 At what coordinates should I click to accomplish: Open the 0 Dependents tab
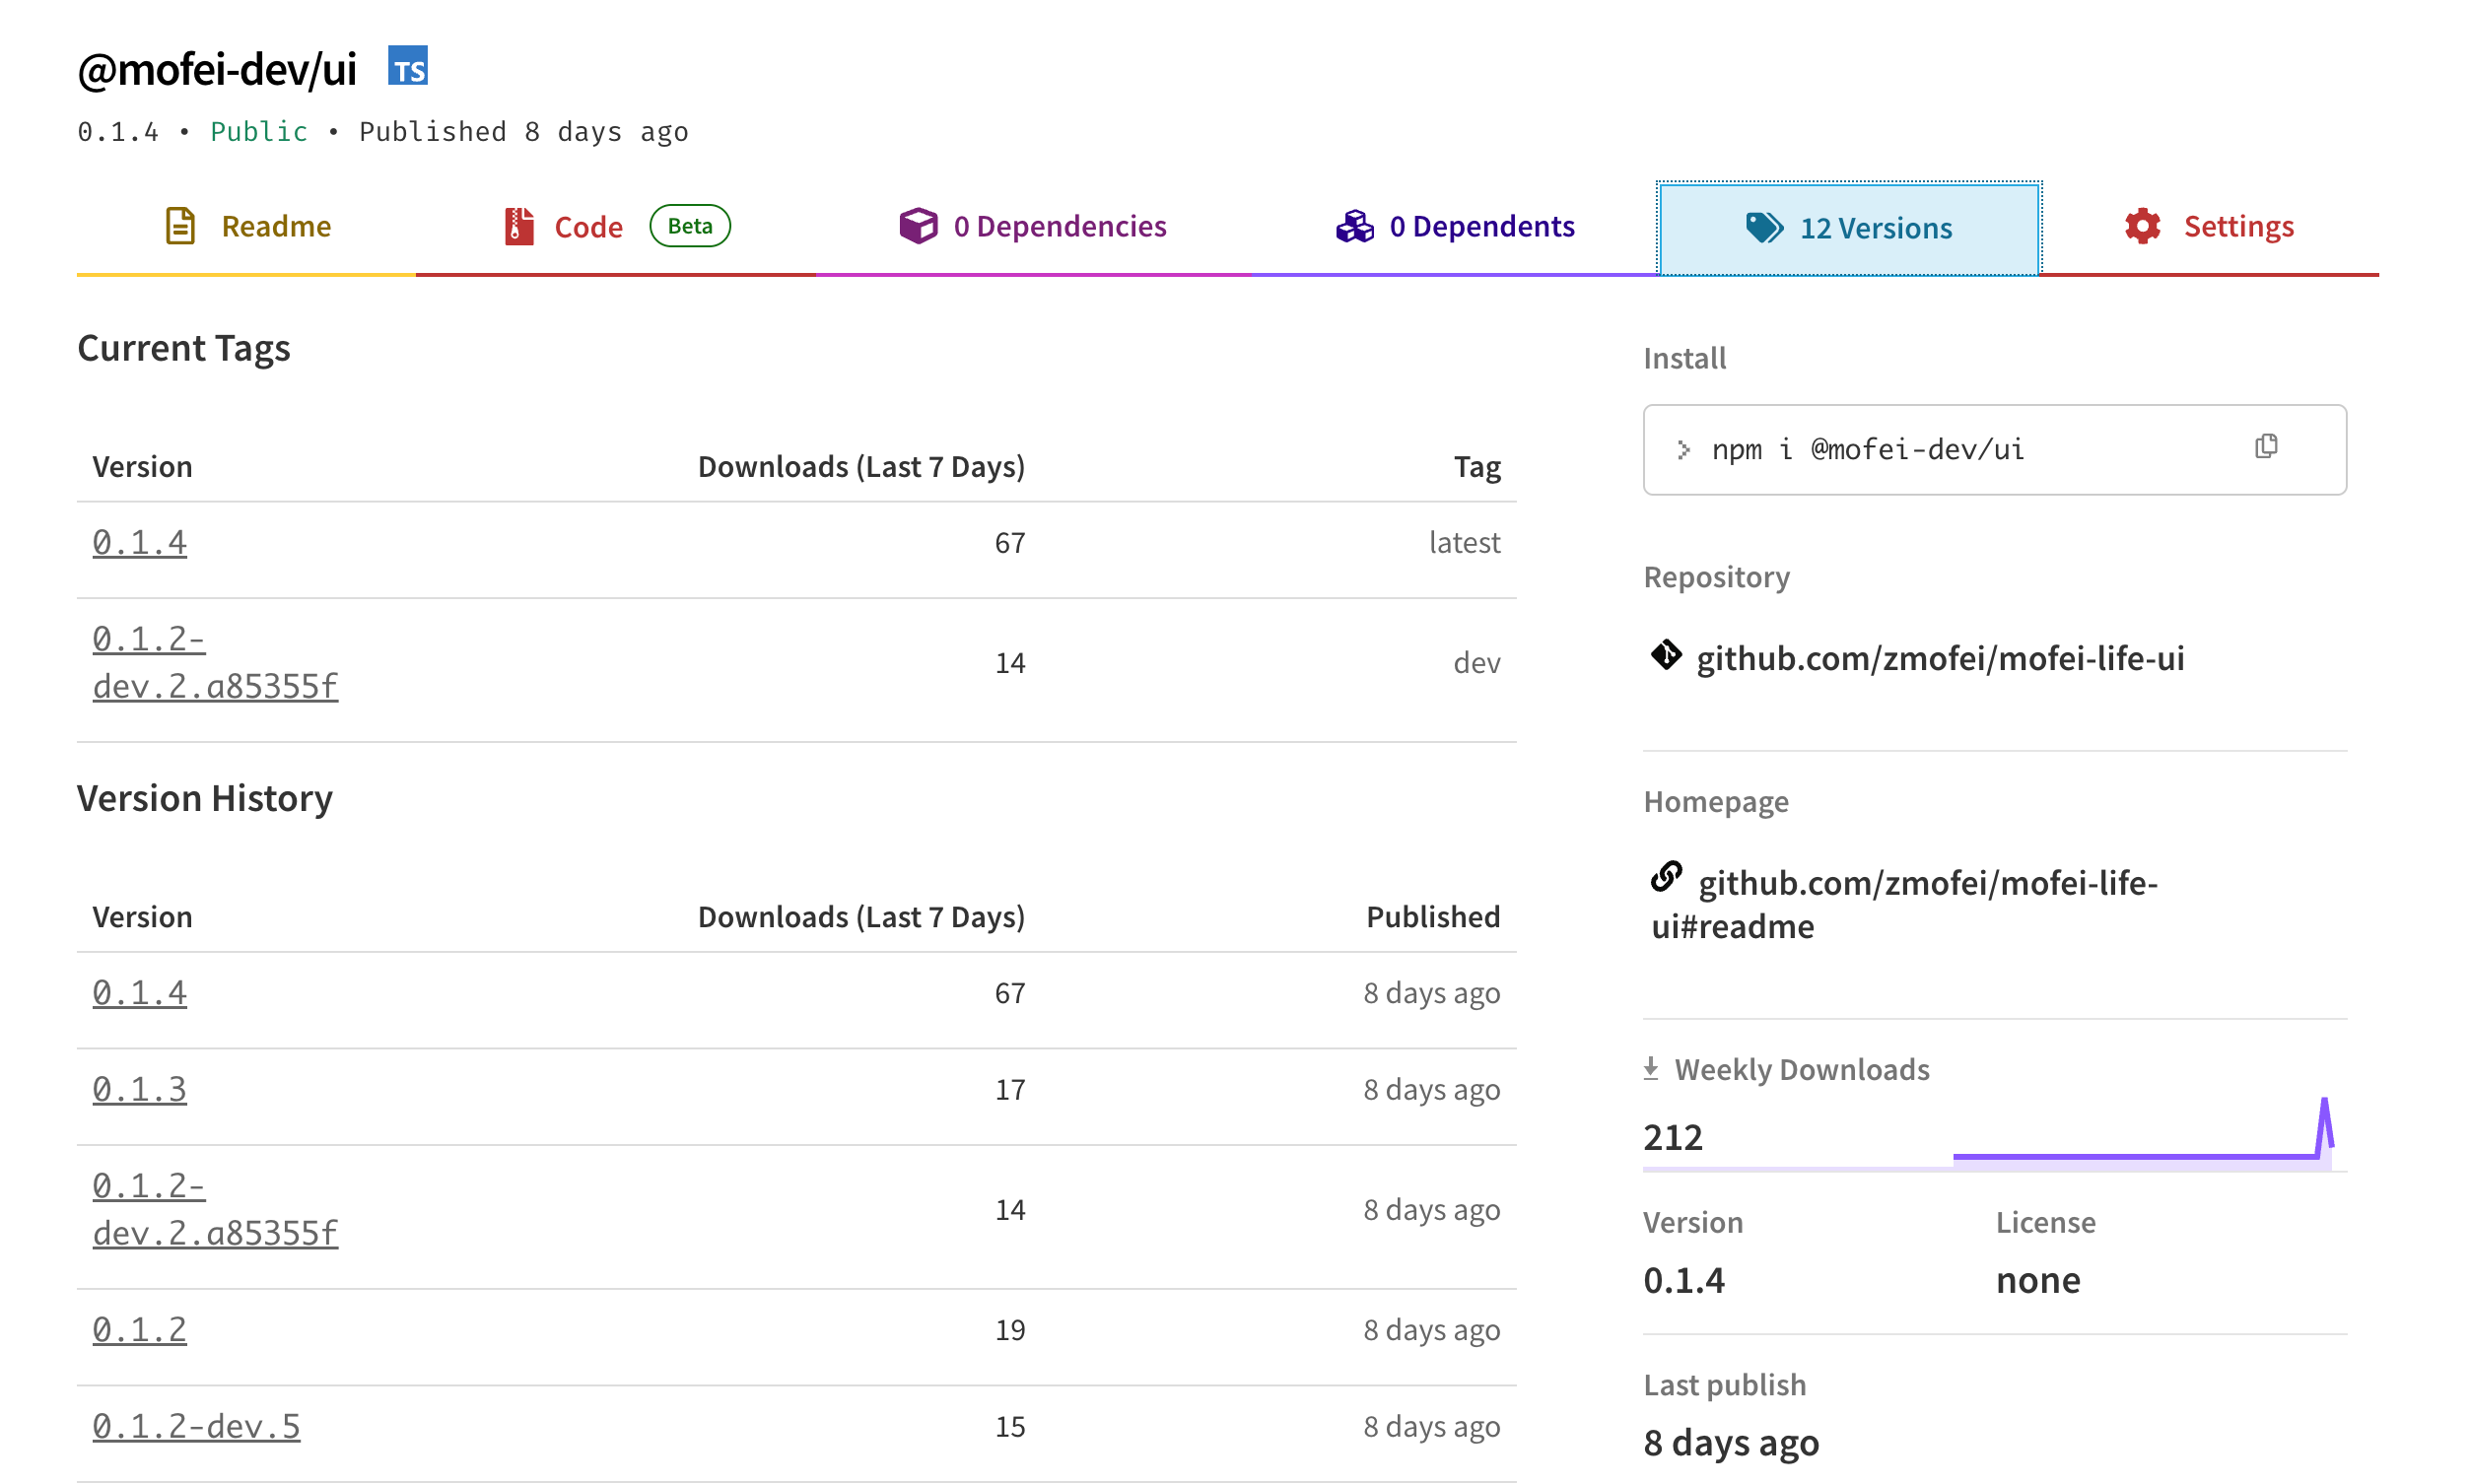click(x=1455, y=227)
